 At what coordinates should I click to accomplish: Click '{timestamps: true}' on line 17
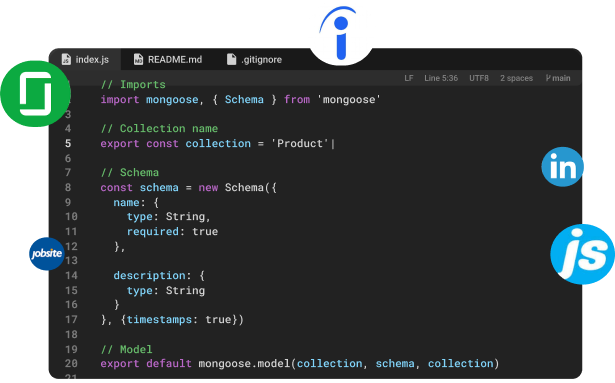point(179,319)
